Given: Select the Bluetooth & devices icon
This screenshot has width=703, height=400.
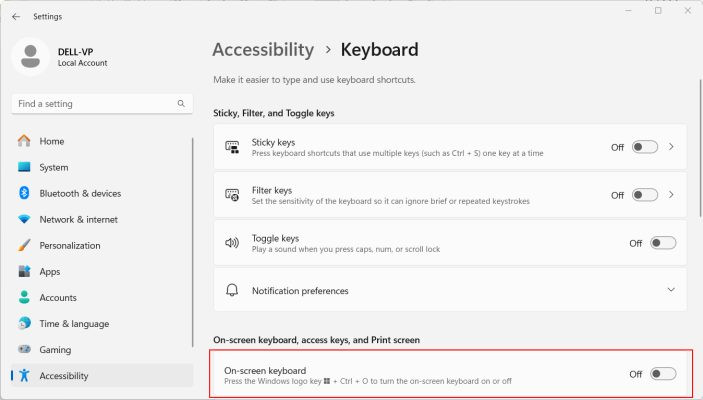Looking at the screenshot, I should coord(24,193).
